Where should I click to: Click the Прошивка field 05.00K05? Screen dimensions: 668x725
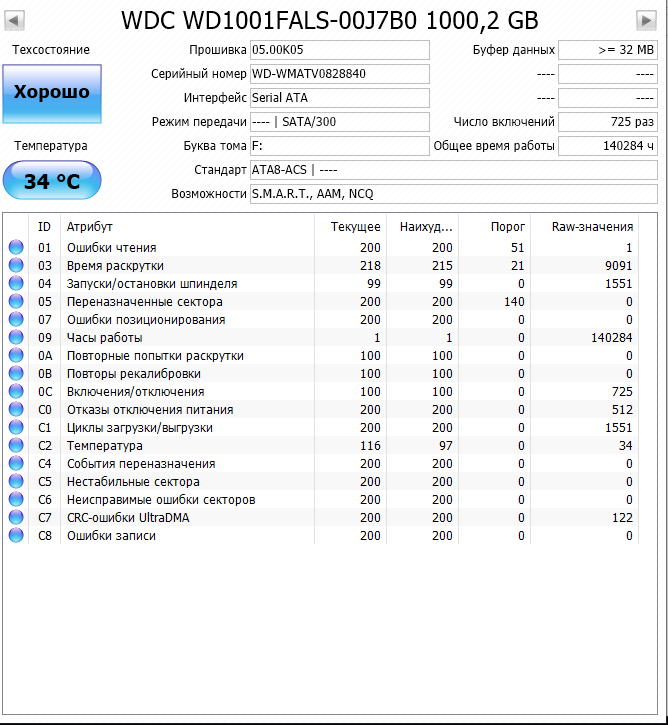[x=340, y=50]
